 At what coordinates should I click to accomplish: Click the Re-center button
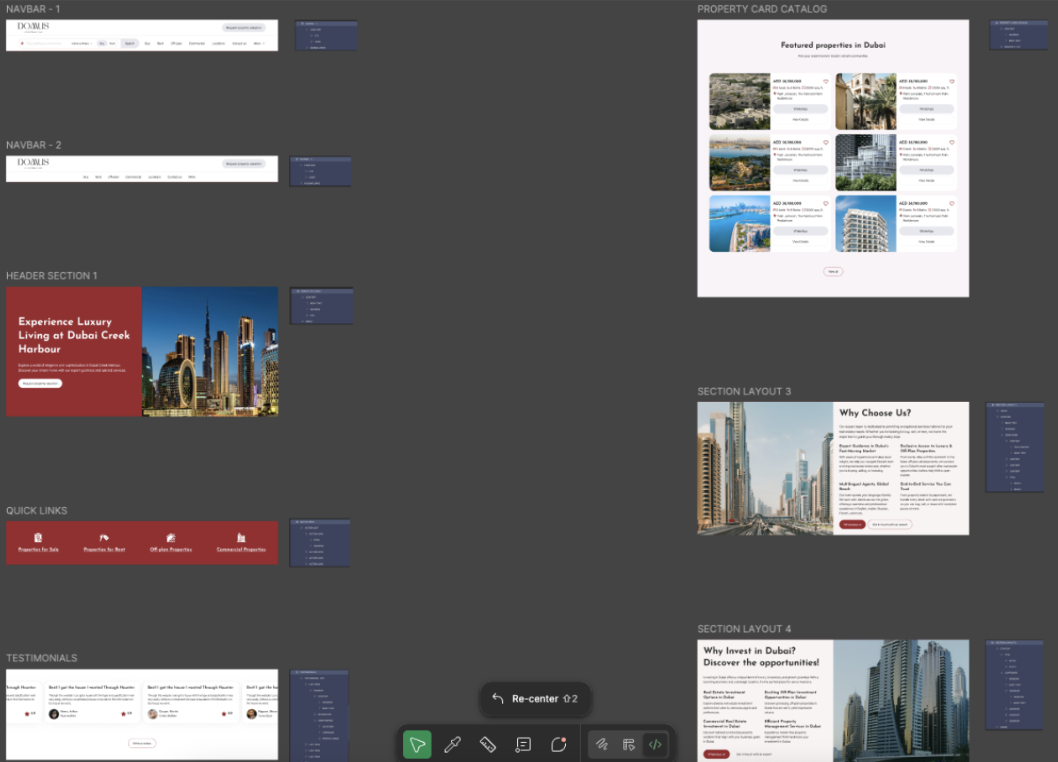[534, 699]
